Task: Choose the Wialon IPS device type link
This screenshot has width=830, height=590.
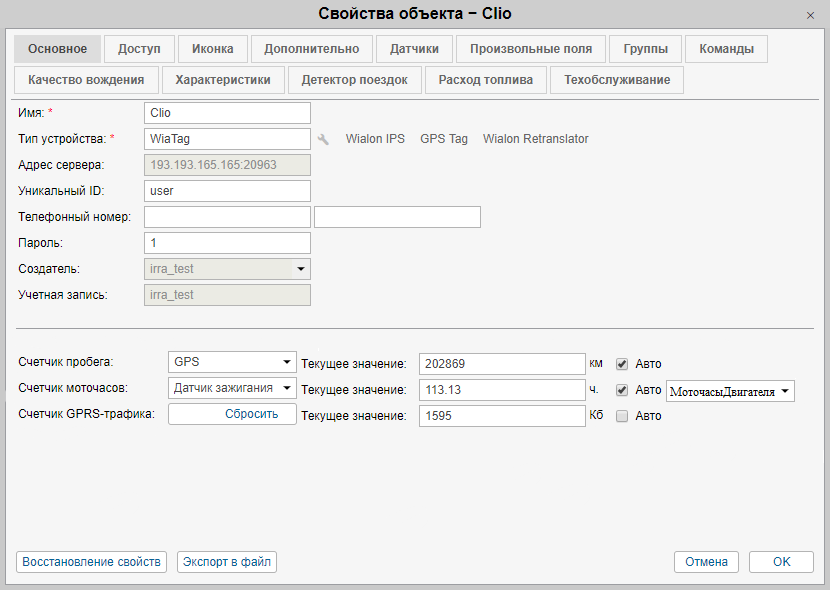Action: coord(375,139)
